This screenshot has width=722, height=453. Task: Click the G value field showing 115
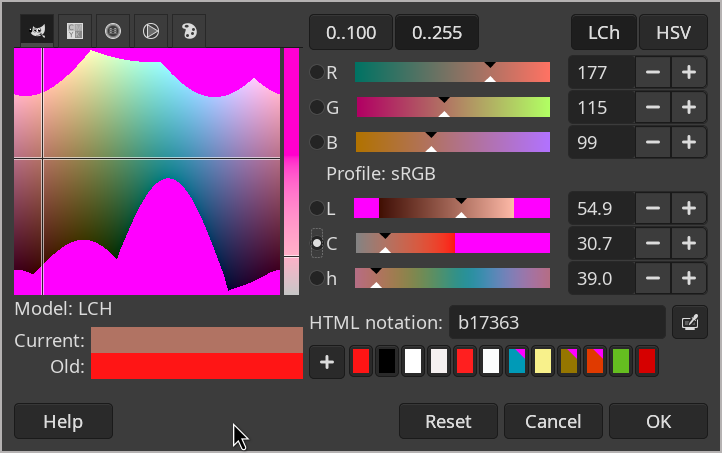[602, 107]
